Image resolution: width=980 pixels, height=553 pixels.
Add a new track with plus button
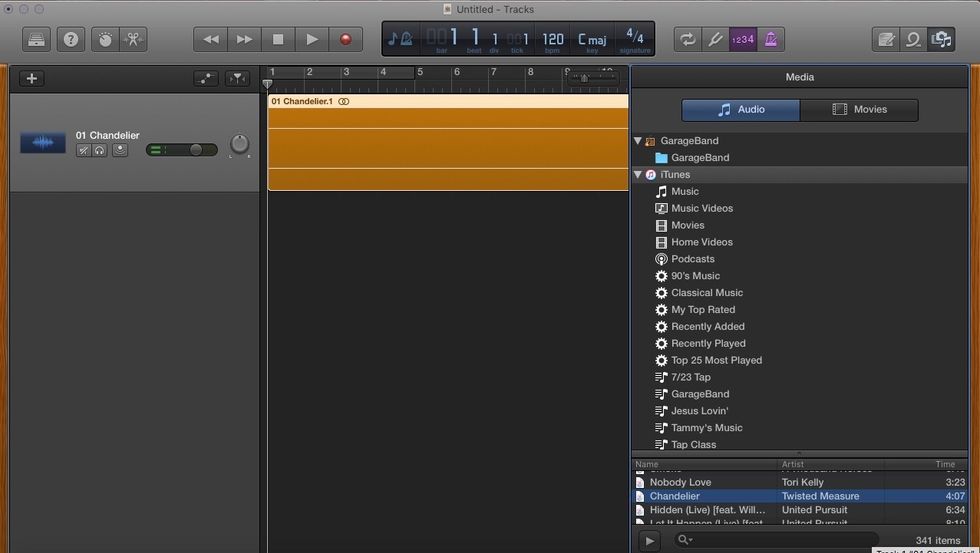(32, 79)
